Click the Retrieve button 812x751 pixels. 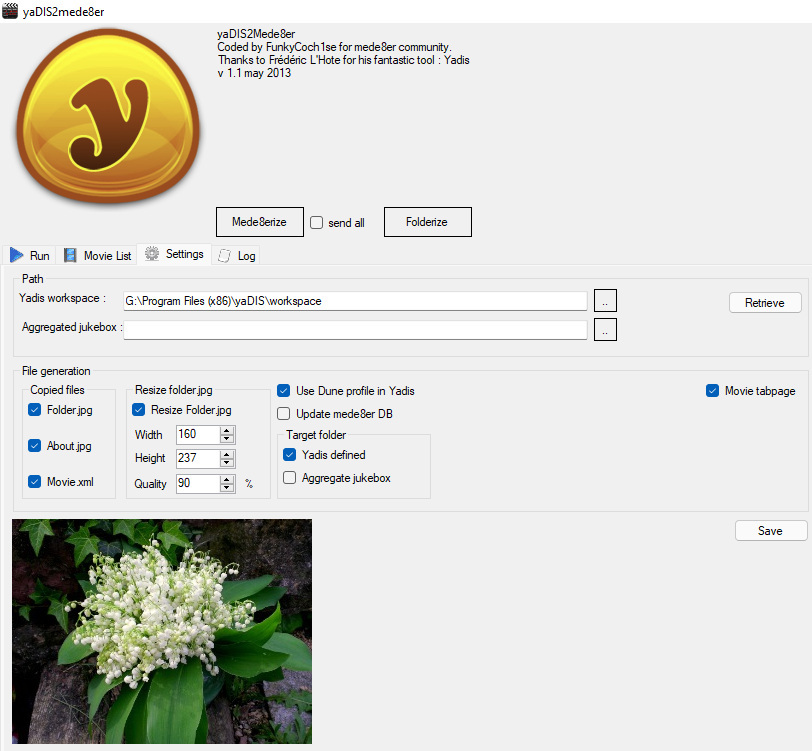pos(765,302)
